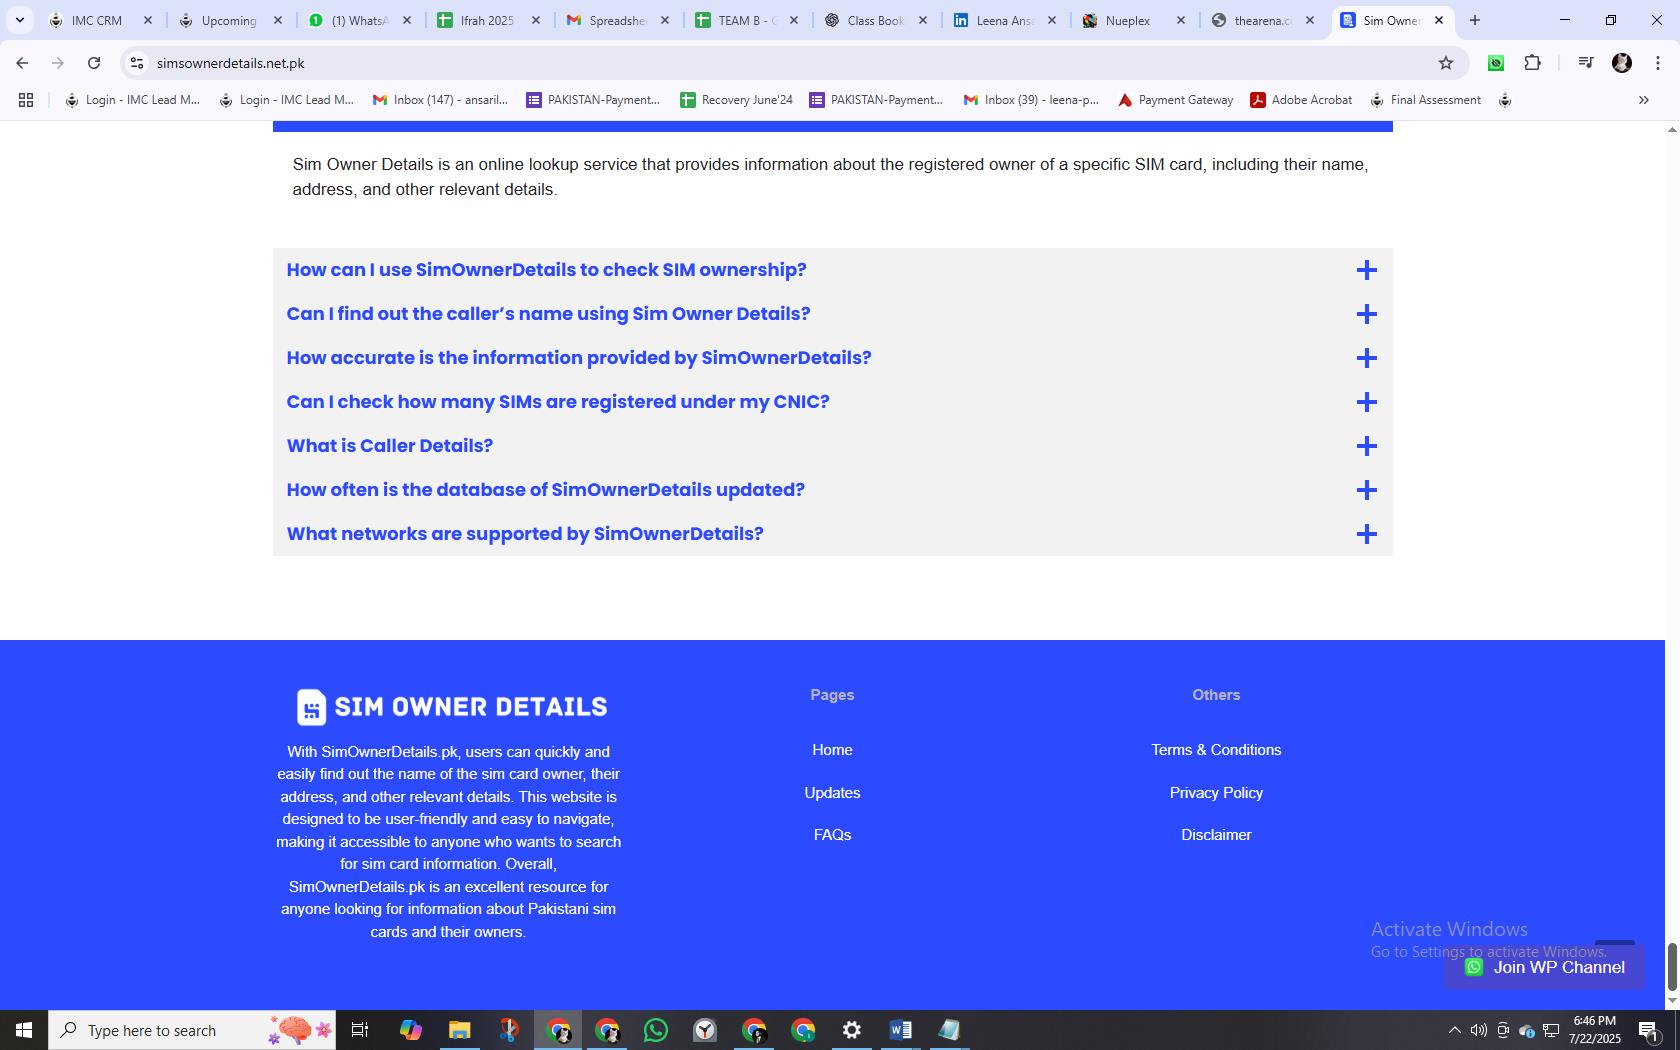The height and width of the screenshot is (1050, 1680).
Task: Open the Chrome three-dot menu
Action: point(1658,63)
